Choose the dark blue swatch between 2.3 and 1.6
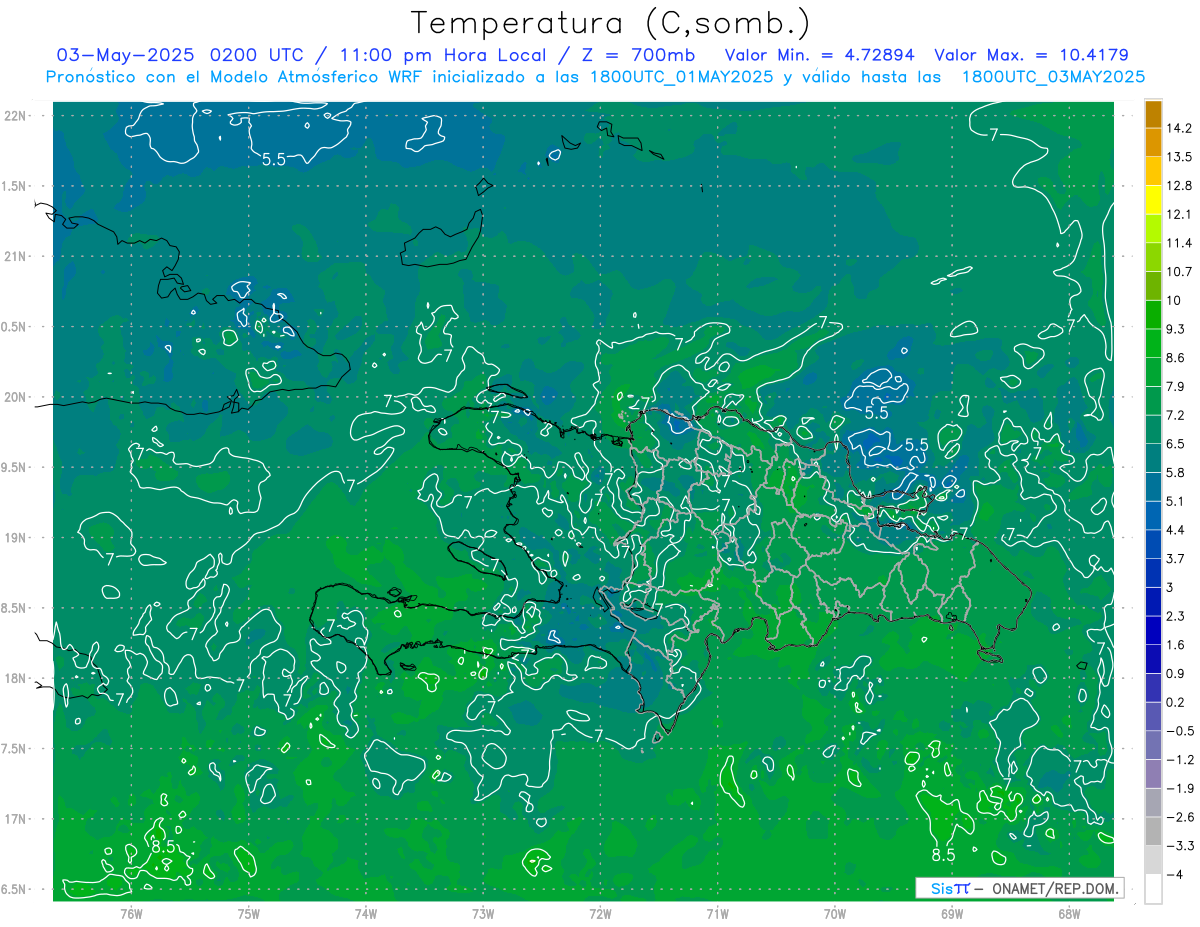This screenshot has width=1200, height=927. point(1153,631)
